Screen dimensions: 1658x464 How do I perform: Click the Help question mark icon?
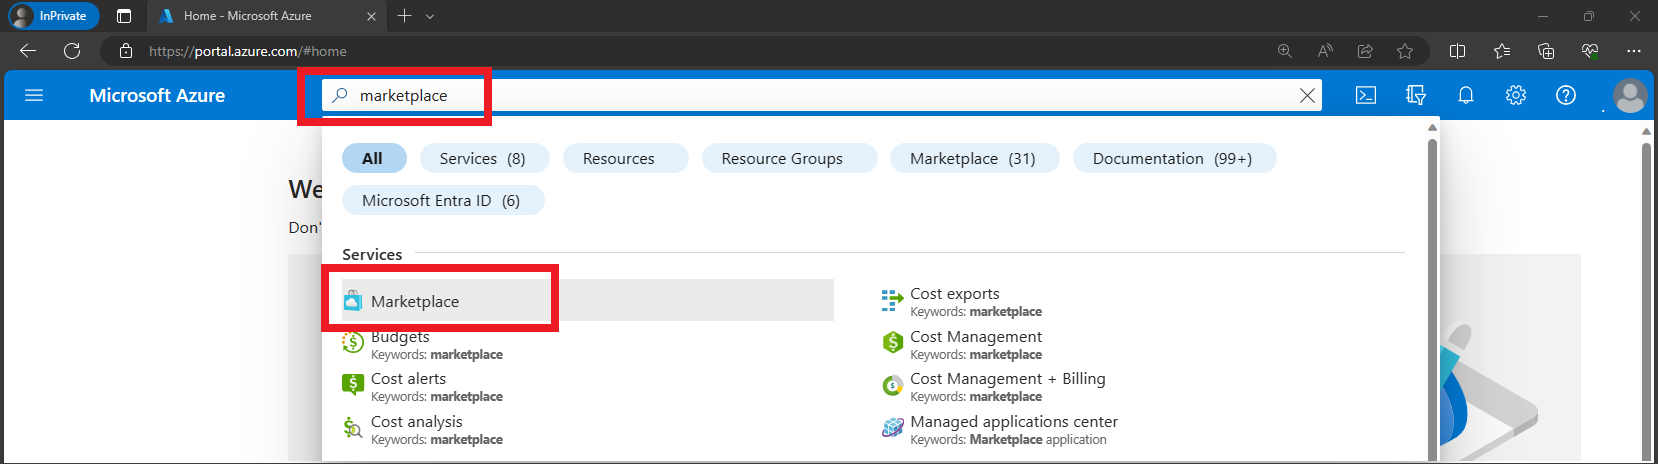click(1566, 95)
